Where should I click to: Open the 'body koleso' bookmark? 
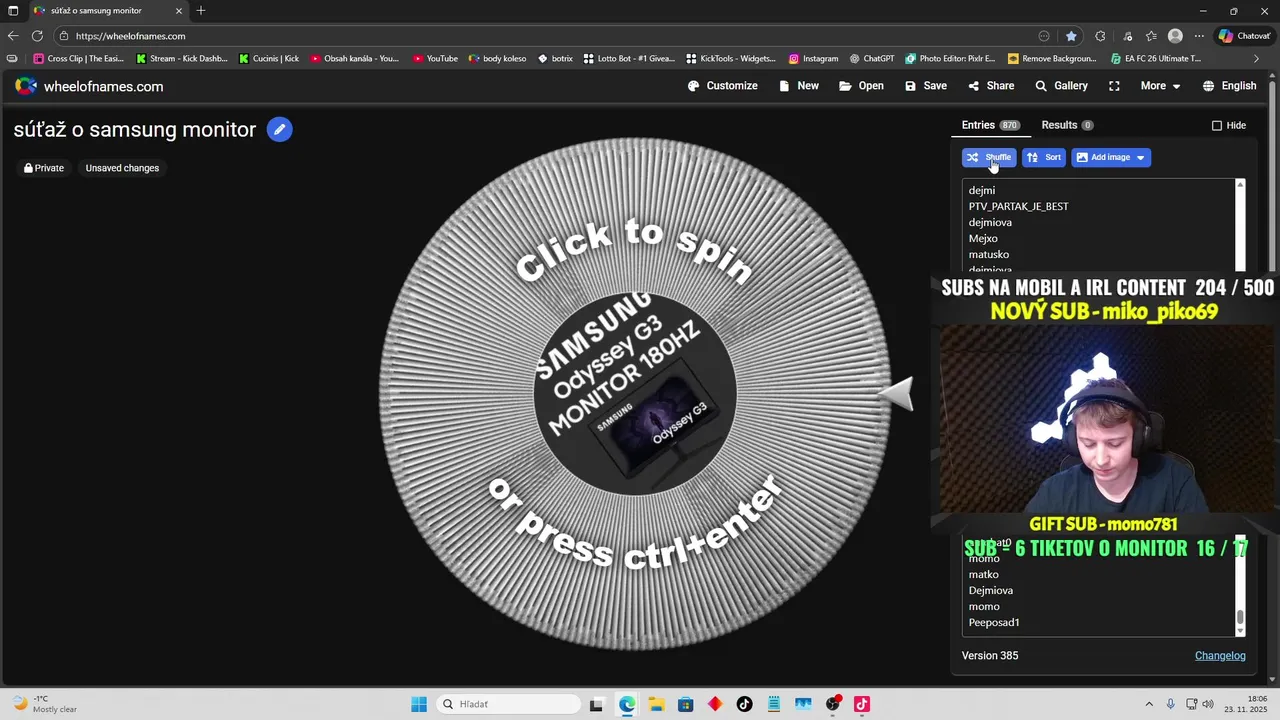click(497, 59)
